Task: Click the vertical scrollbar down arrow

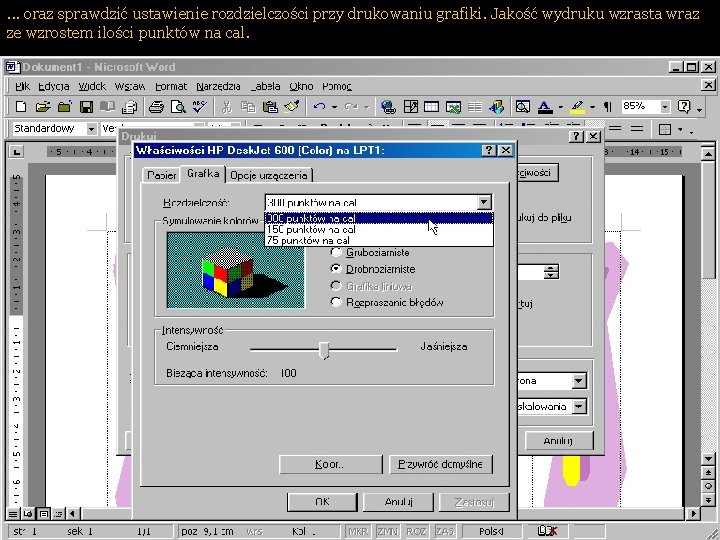Action: coord(708,459)
